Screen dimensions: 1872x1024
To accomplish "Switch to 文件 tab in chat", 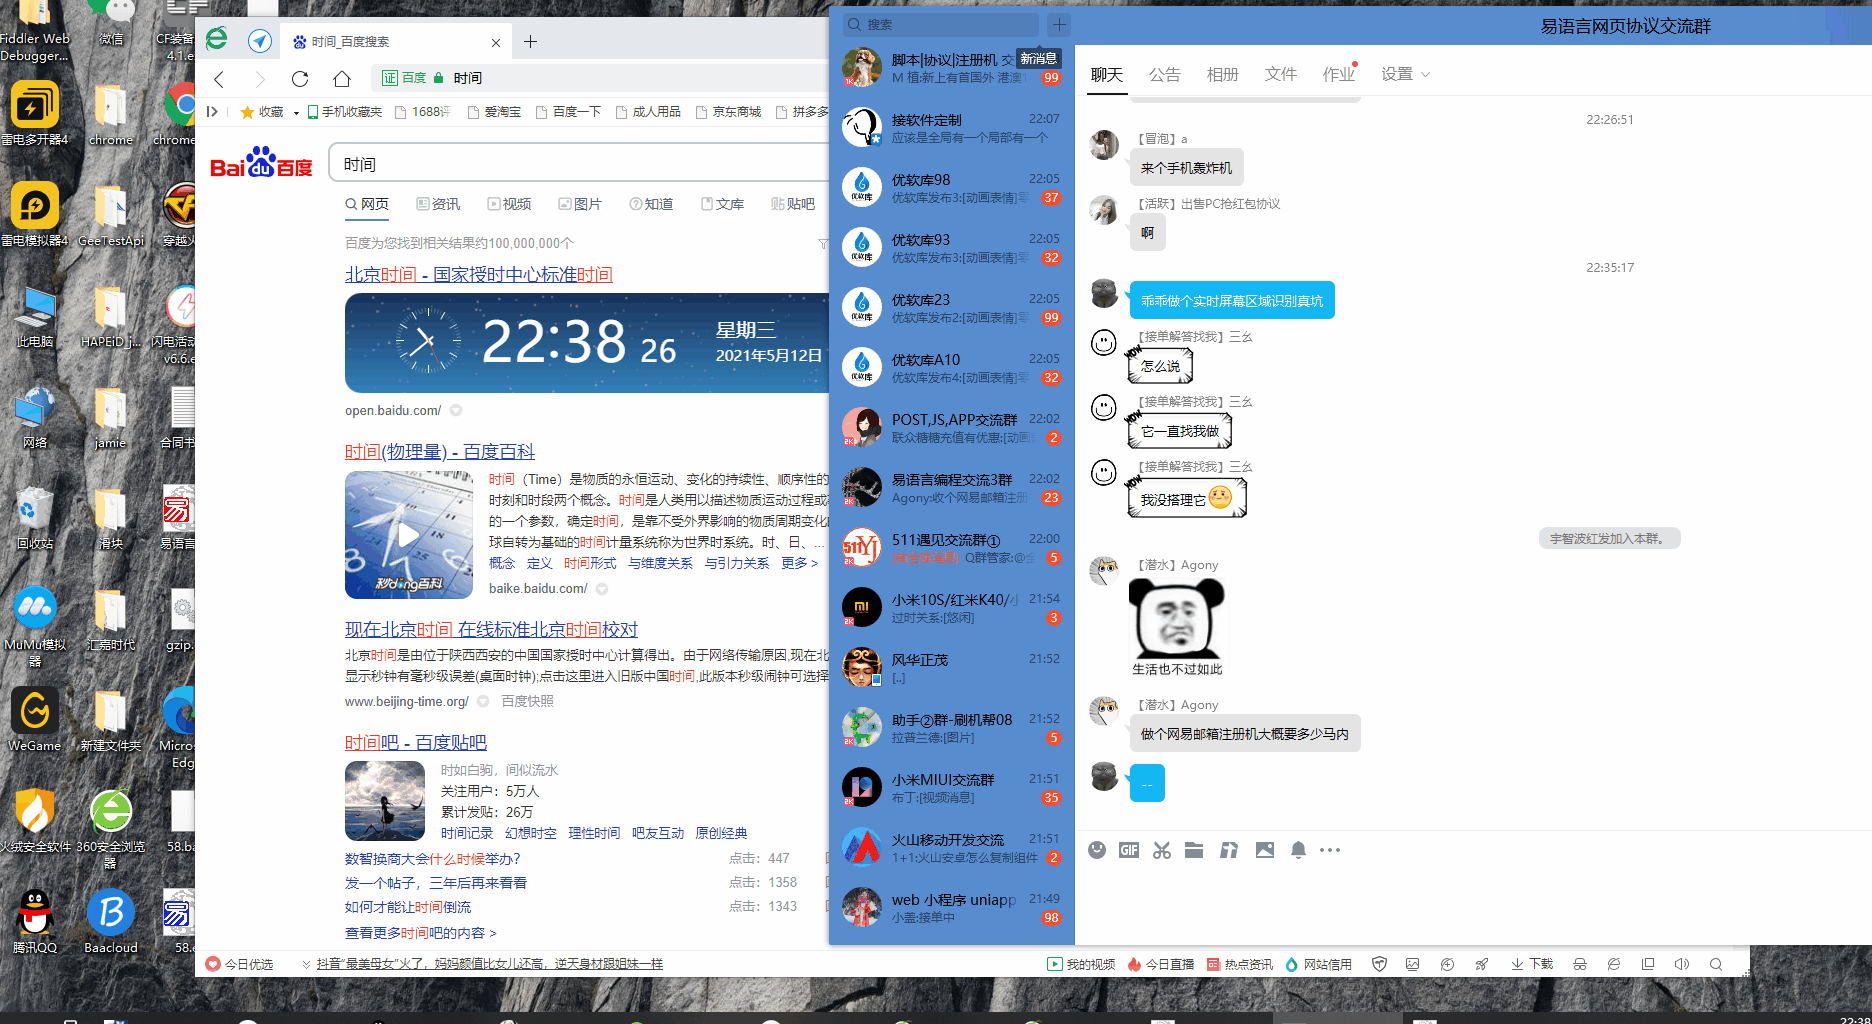I will (1280, 74).
